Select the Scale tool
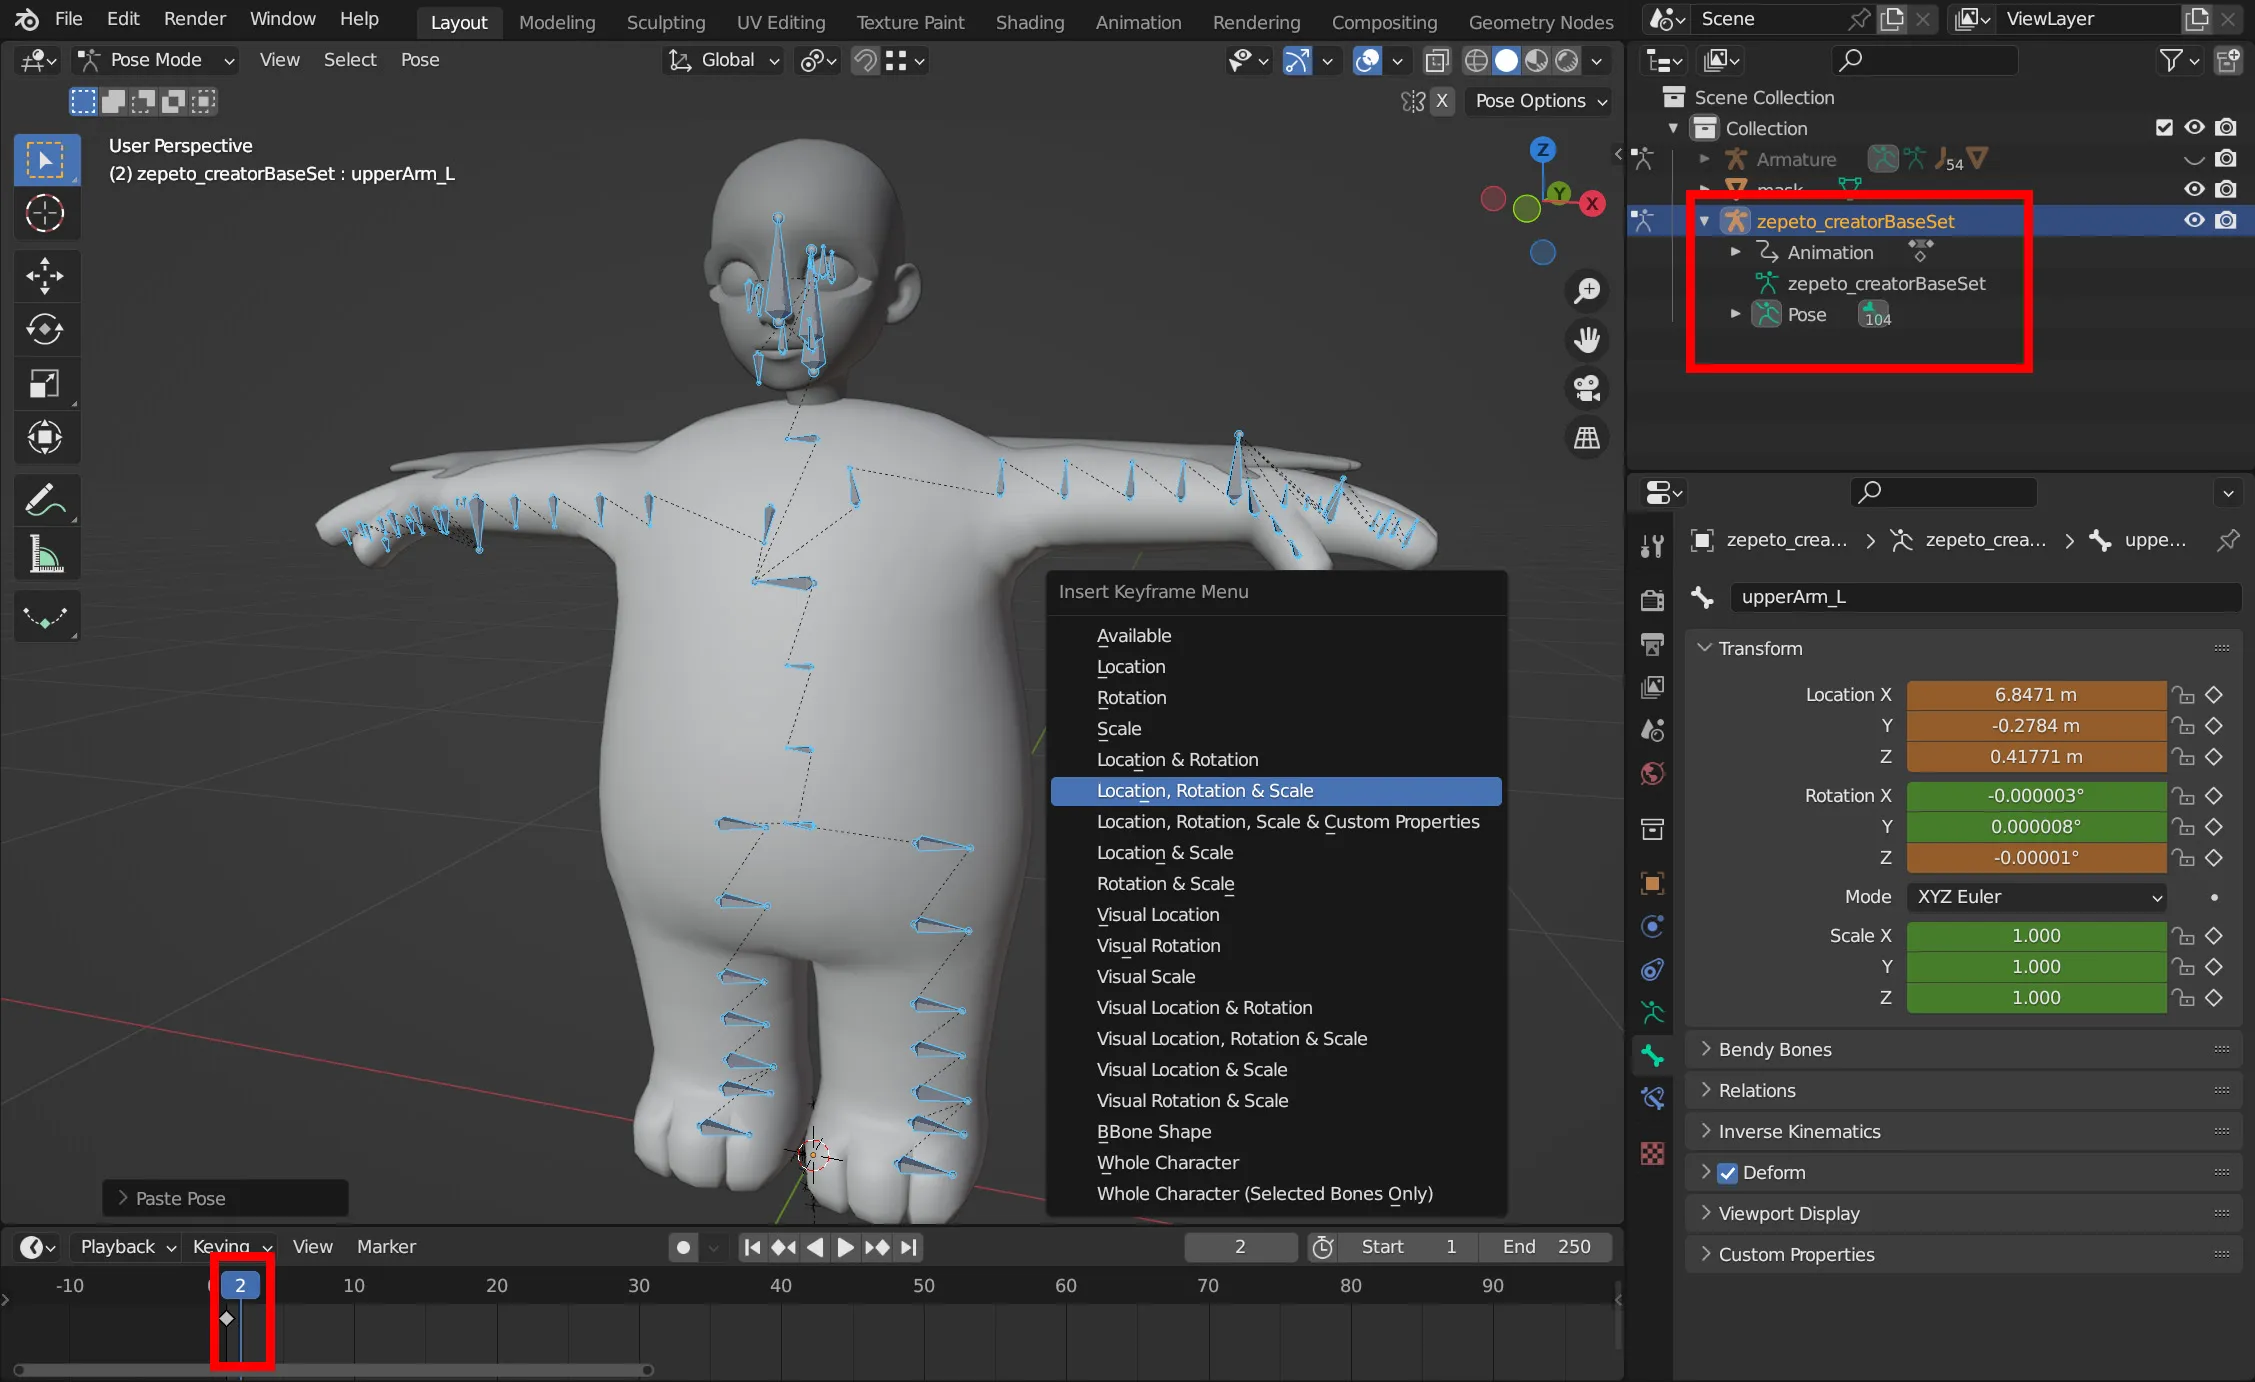Image resolution: width=2255 pixels, height=1382 pixels. pos(46,383)
